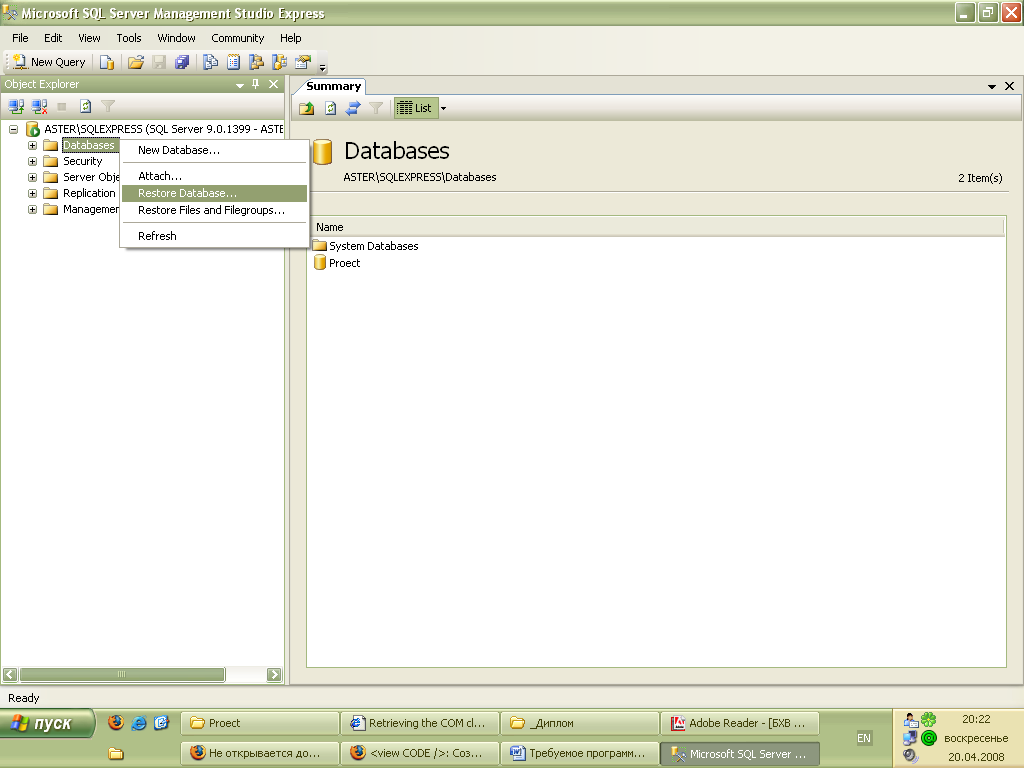Select the Security folder in tree
This screenshot has width=1024, height=768.
pyautogui.click(x=82, y=161)
